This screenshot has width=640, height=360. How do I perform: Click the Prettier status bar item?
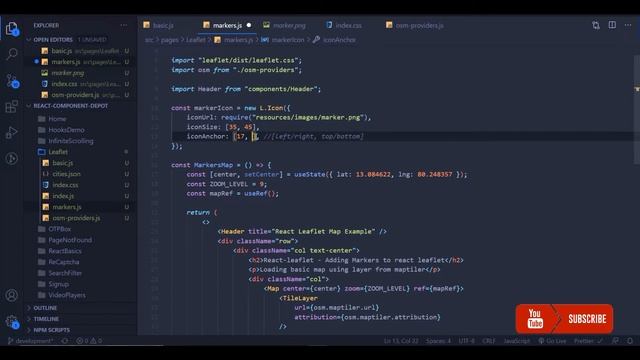(588, 340)
